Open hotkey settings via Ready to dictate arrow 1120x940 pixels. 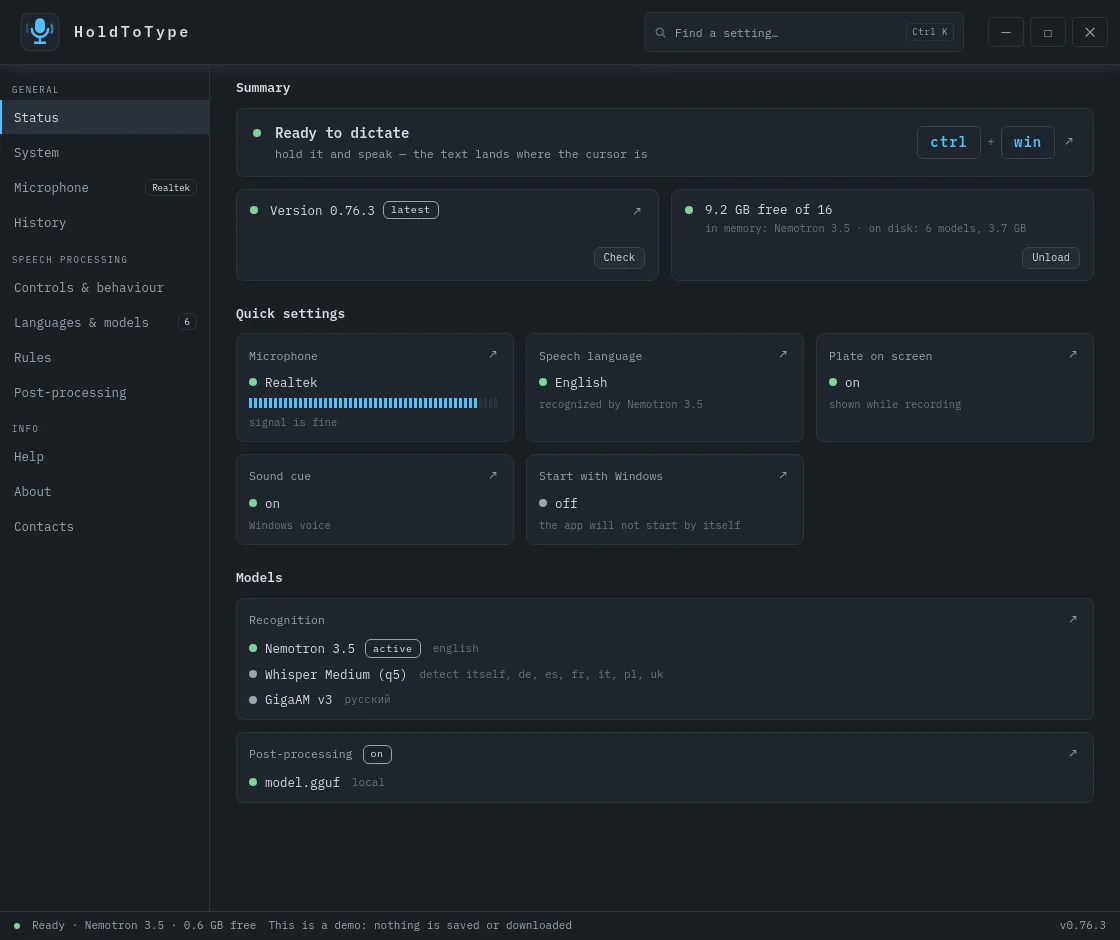pos(1069,141)
